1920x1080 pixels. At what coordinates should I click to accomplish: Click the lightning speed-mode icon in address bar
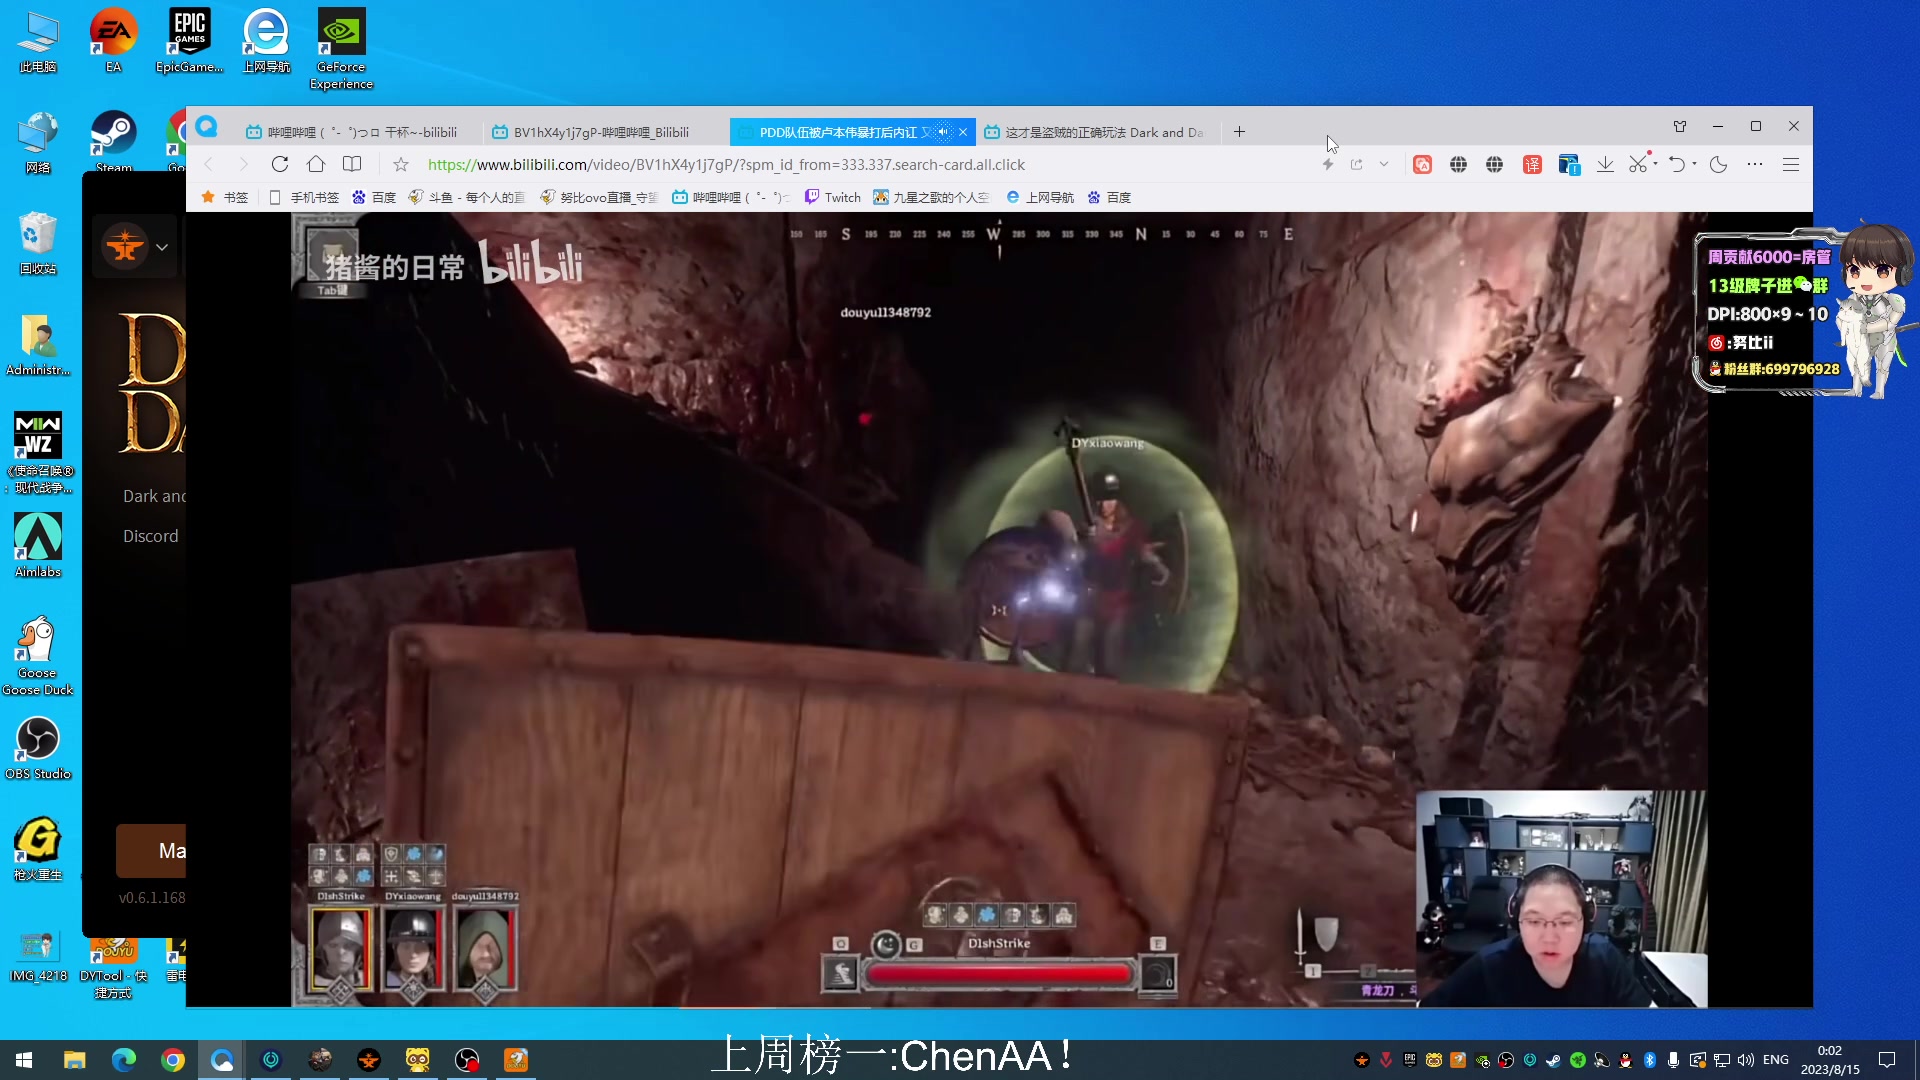(x=1328, y=165)
